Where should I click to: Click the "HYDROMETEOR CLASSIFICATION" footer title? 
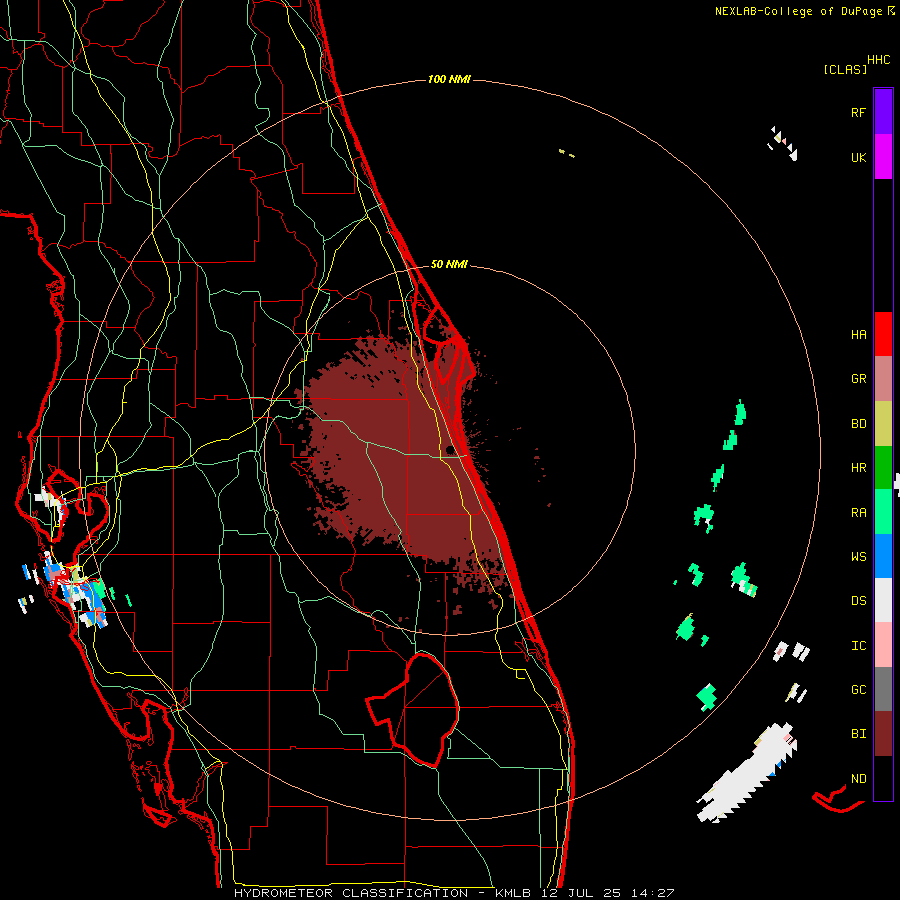pyautogui.click(x=350, y=893)
